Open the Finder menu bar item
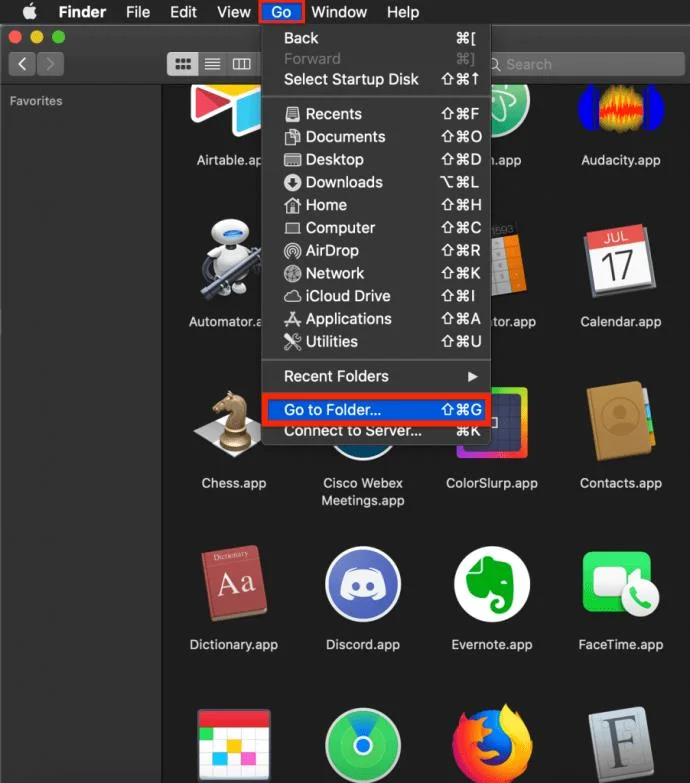The image size is (690, 783). click(82, 11)
